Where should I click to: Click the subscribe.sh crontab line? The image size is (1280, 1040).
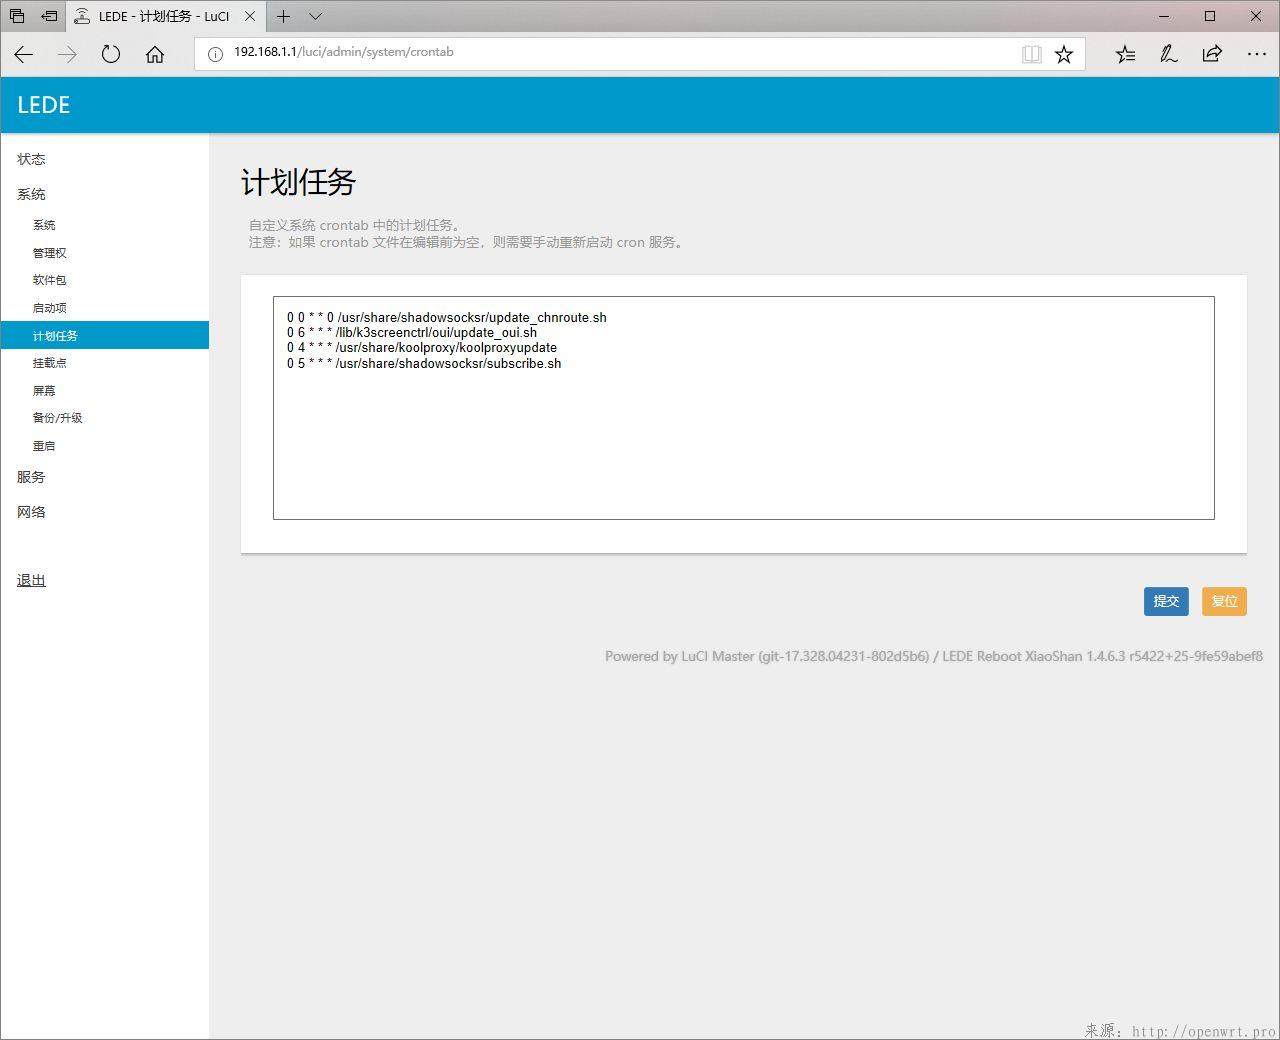[424, 364]
